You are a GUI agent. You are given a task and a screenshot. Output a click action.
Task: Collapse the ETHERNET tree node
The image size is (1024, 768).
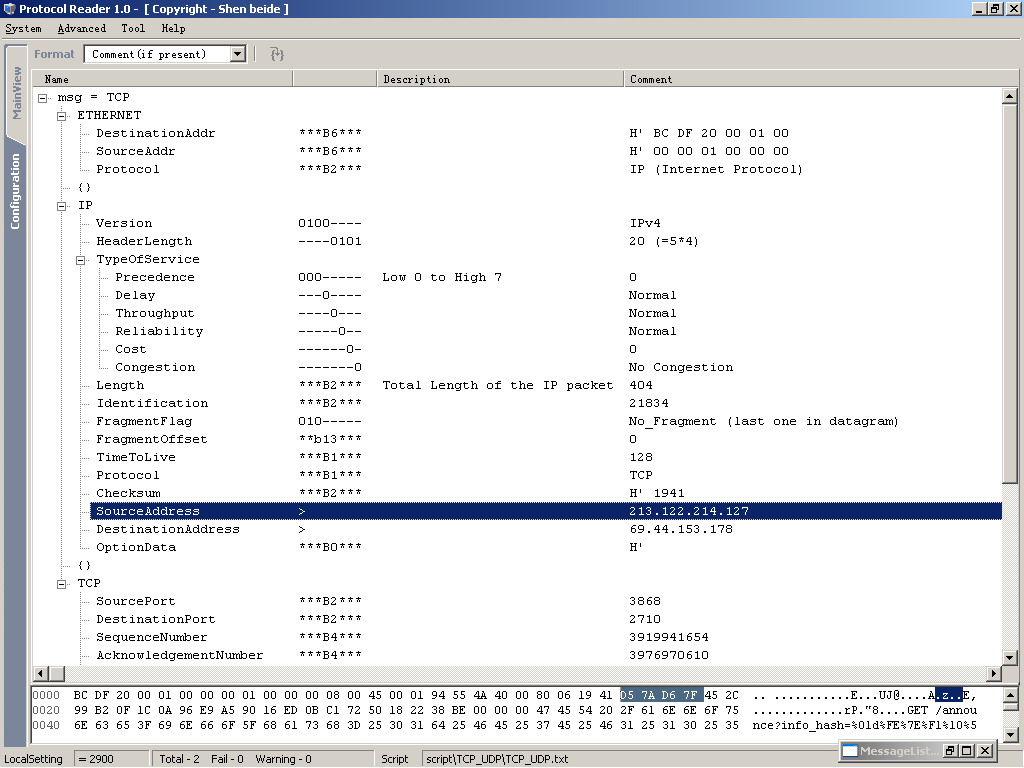tap(62, 116)
